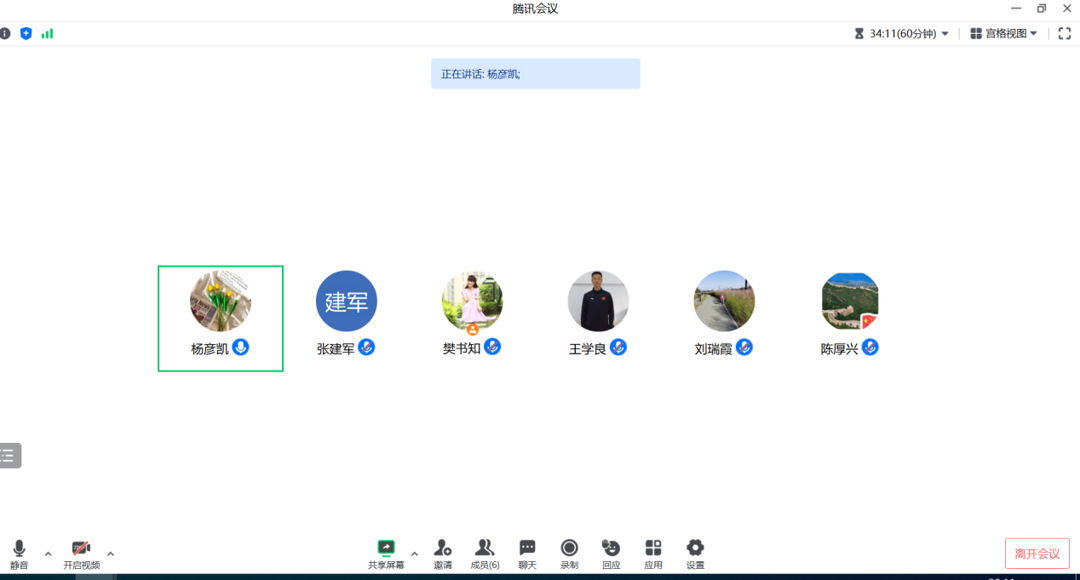This screenshot has width=1080, height=580.
Task: Open the 回应 reactions panel
Action: click(611, 551)
